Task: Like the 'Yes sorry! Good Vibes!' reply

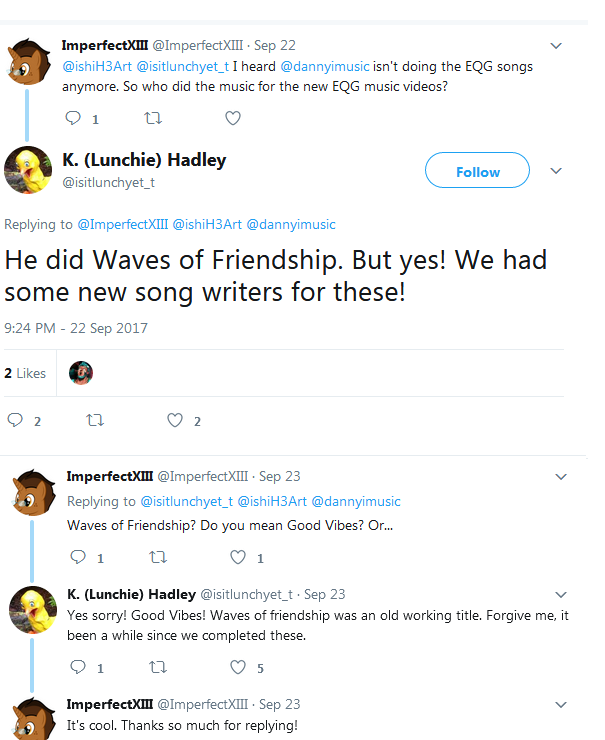Action: click(238, 667)
